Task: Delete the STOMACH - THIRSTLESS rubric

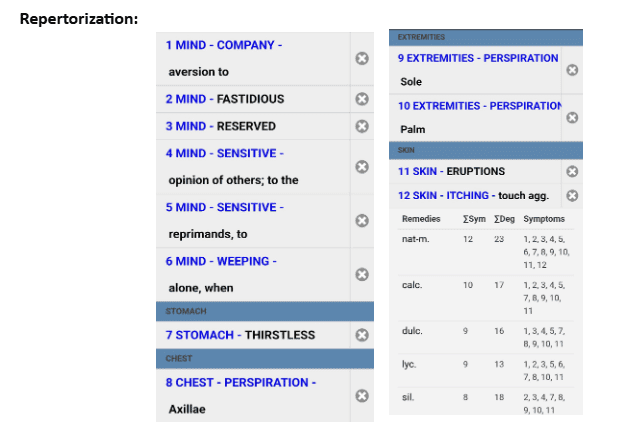Action: (362, 335)
